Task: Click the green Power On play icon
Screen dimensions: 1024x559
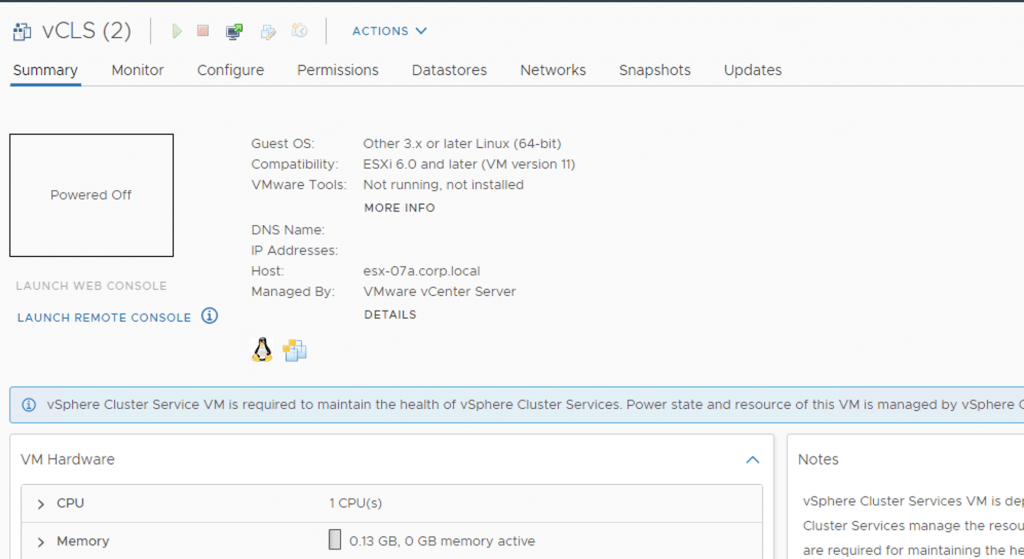Action: click(177, 31)
